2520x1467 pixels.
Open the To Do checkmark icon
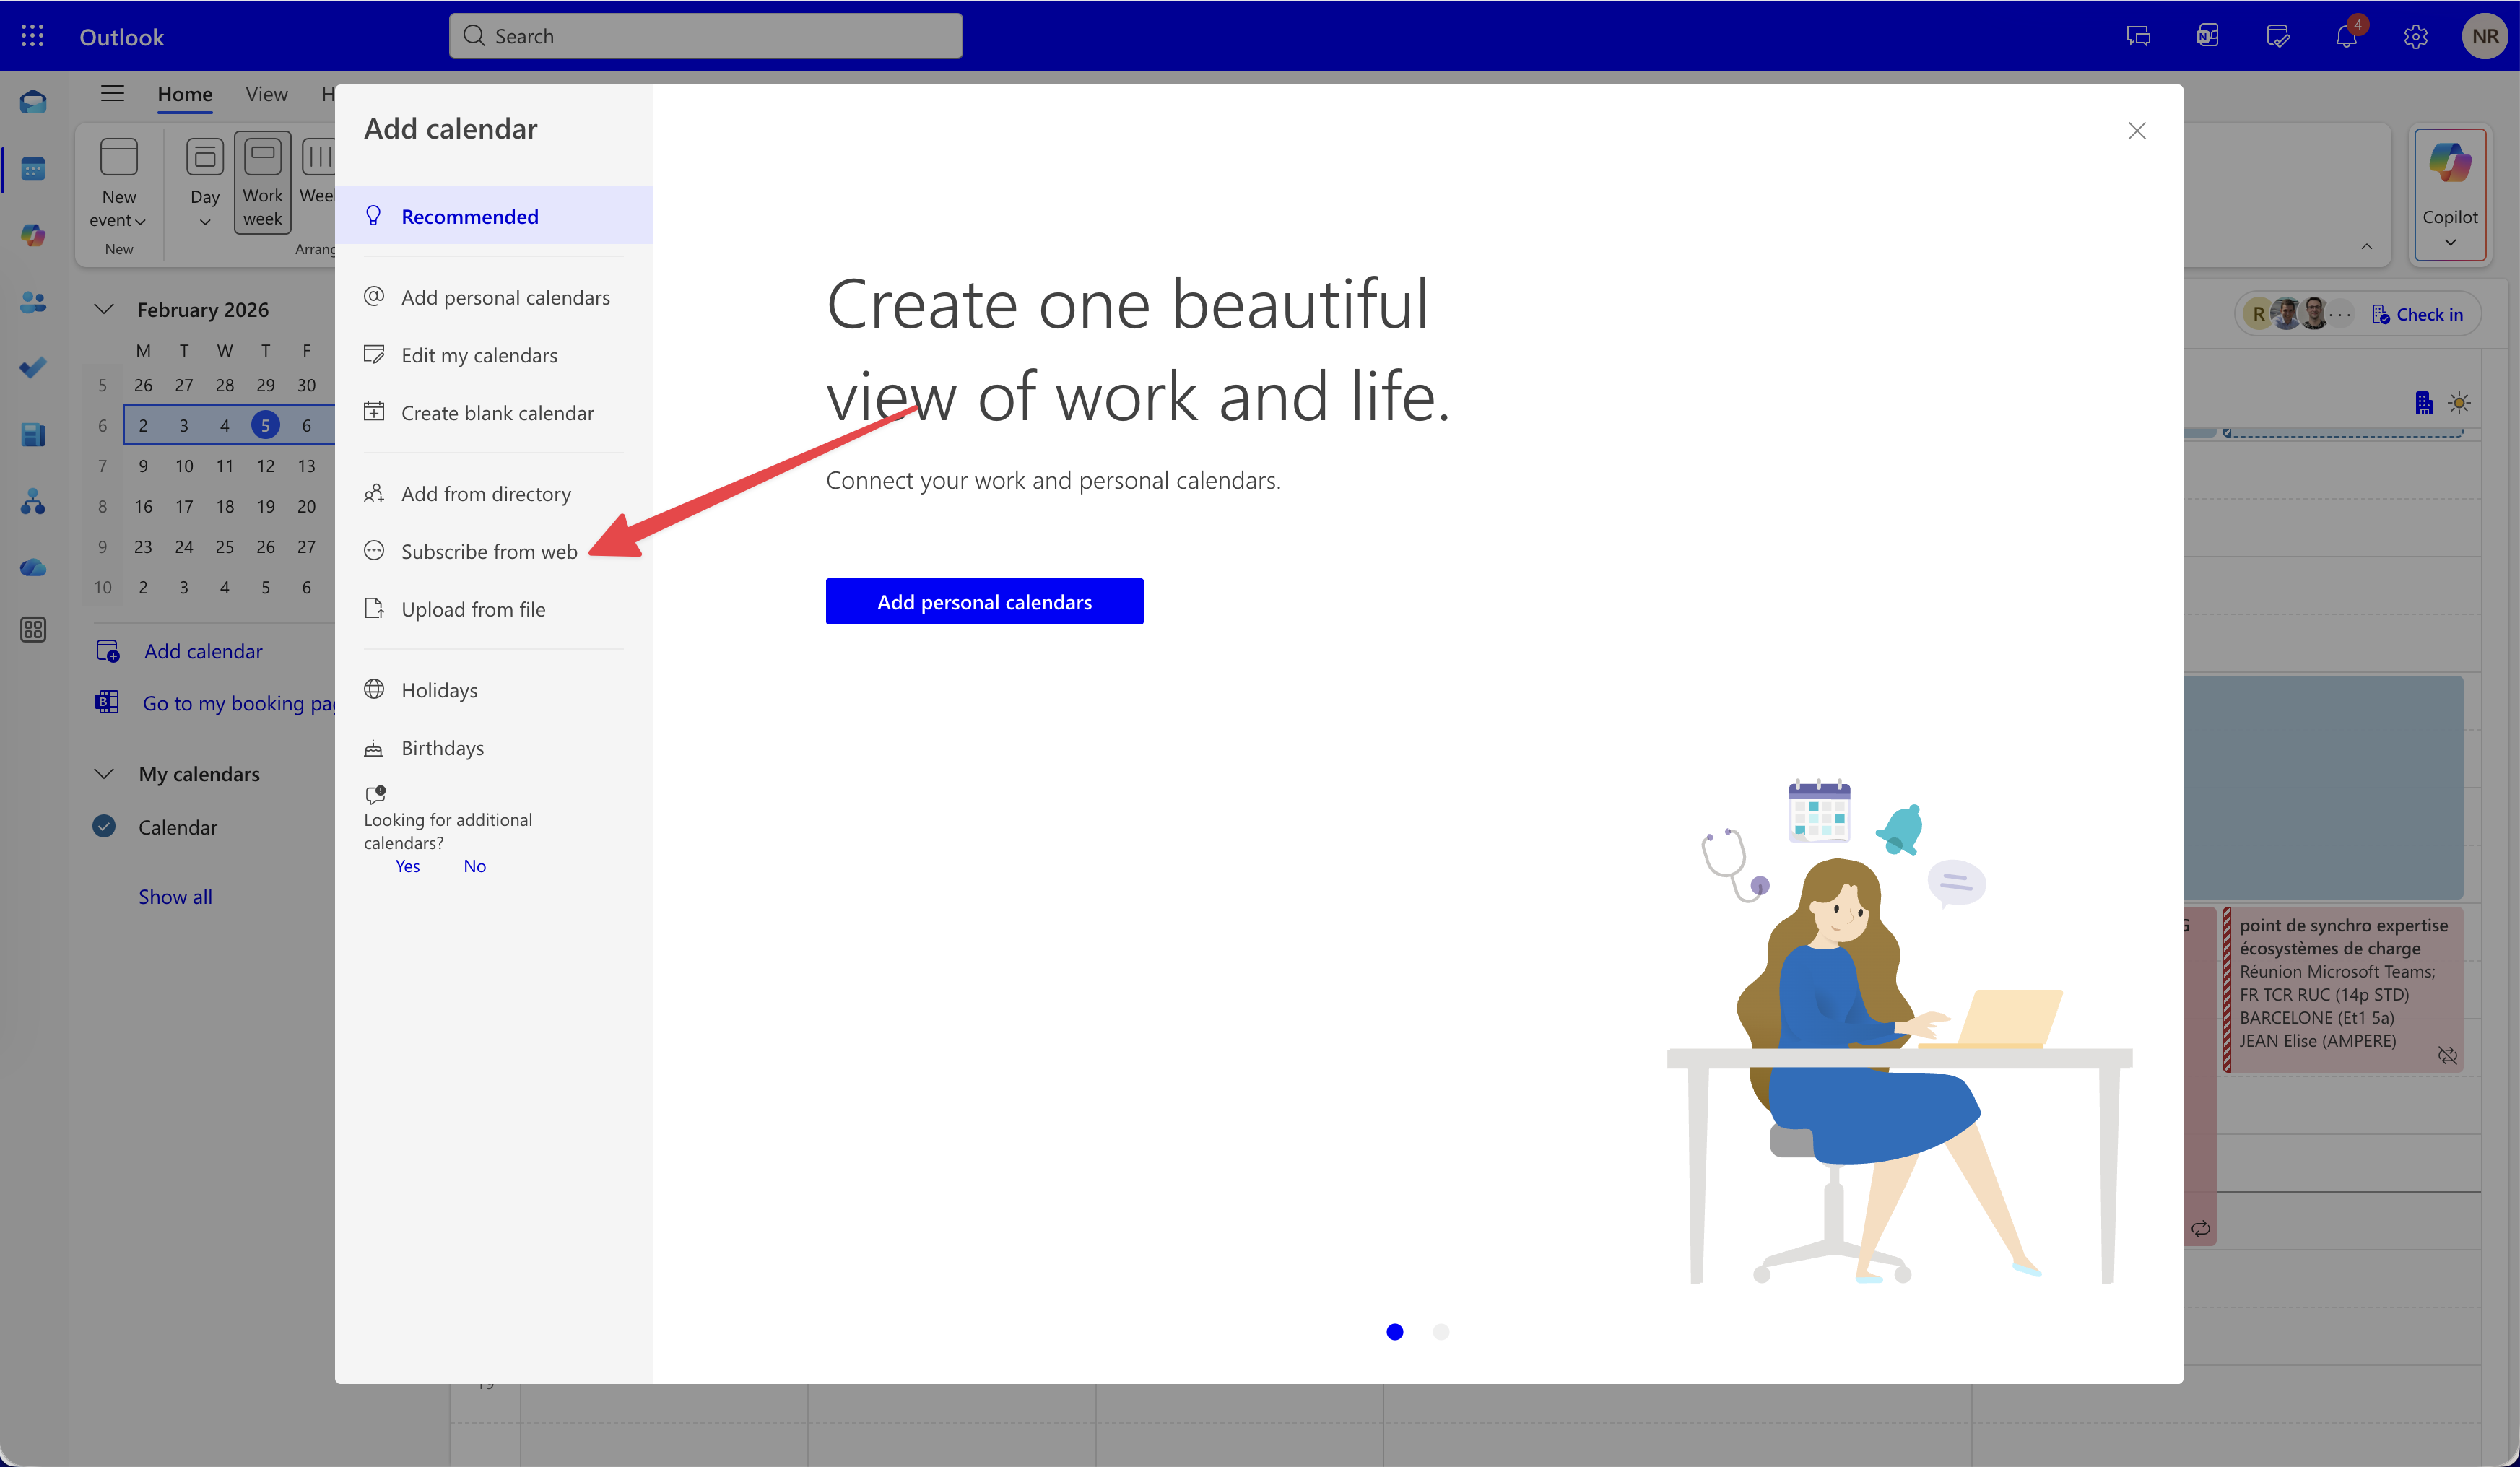(33, 368)
